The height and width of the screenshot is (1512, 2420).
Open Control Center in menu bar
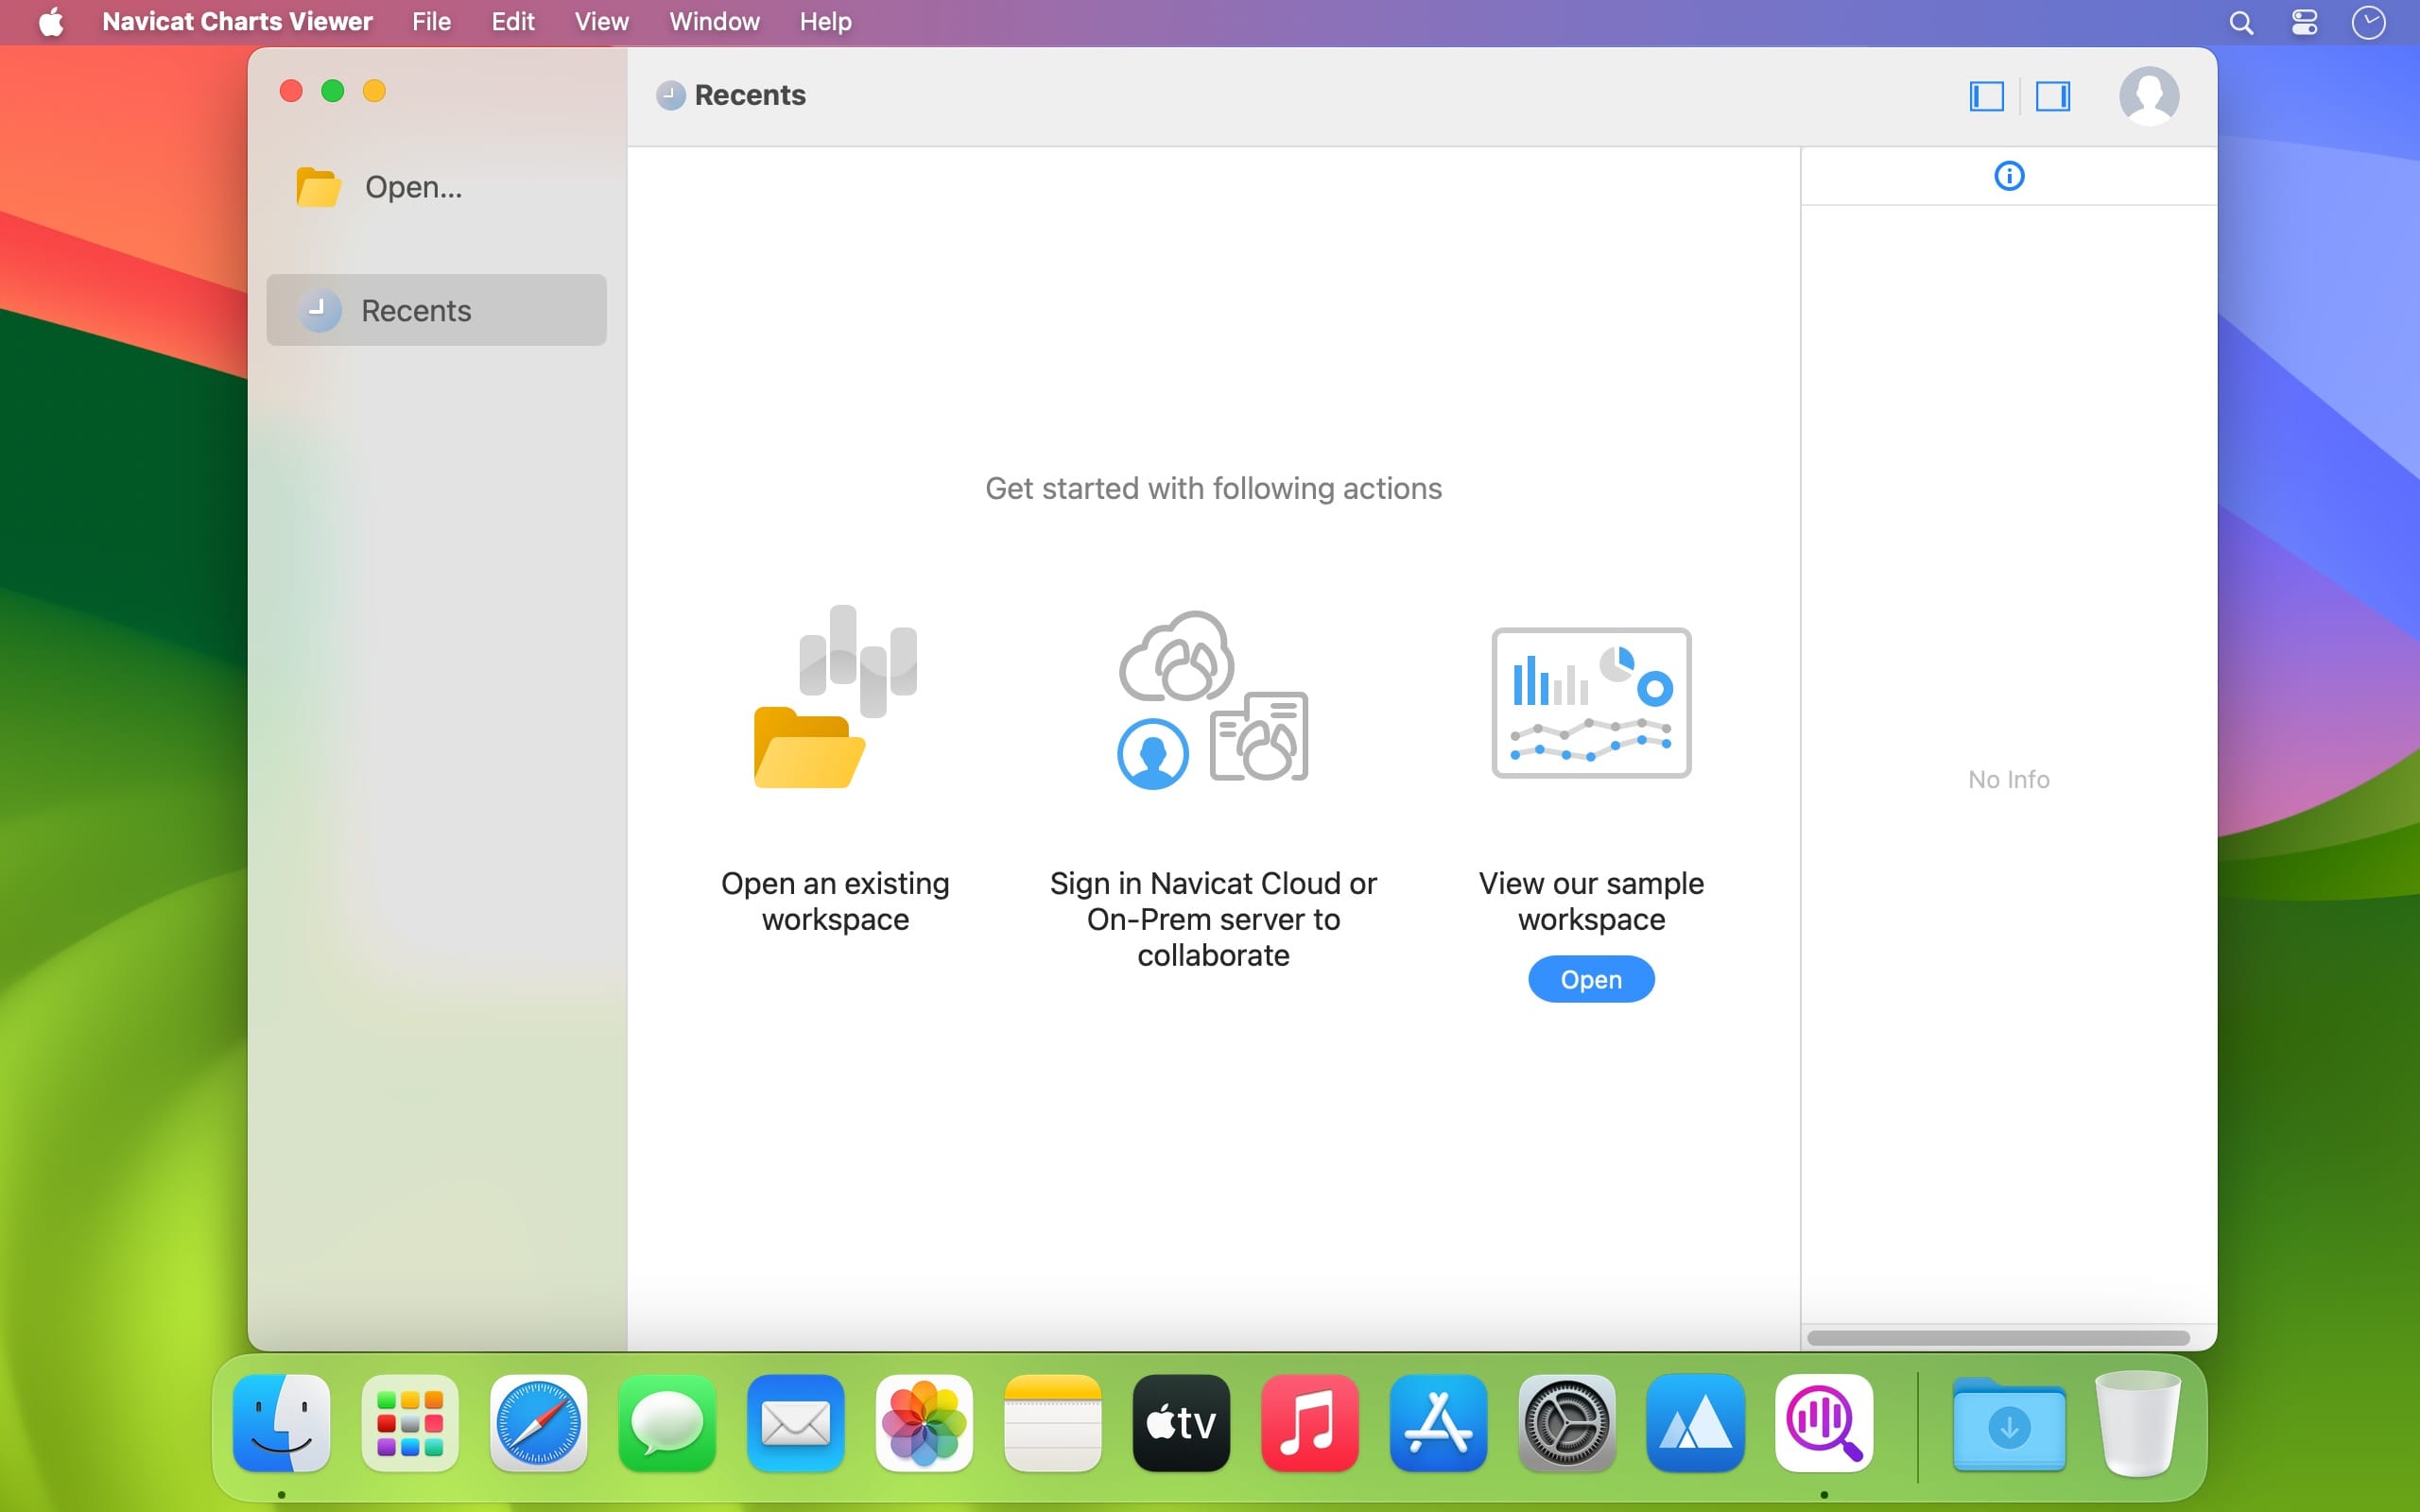pyautogui.click(x=2304, y=22)
